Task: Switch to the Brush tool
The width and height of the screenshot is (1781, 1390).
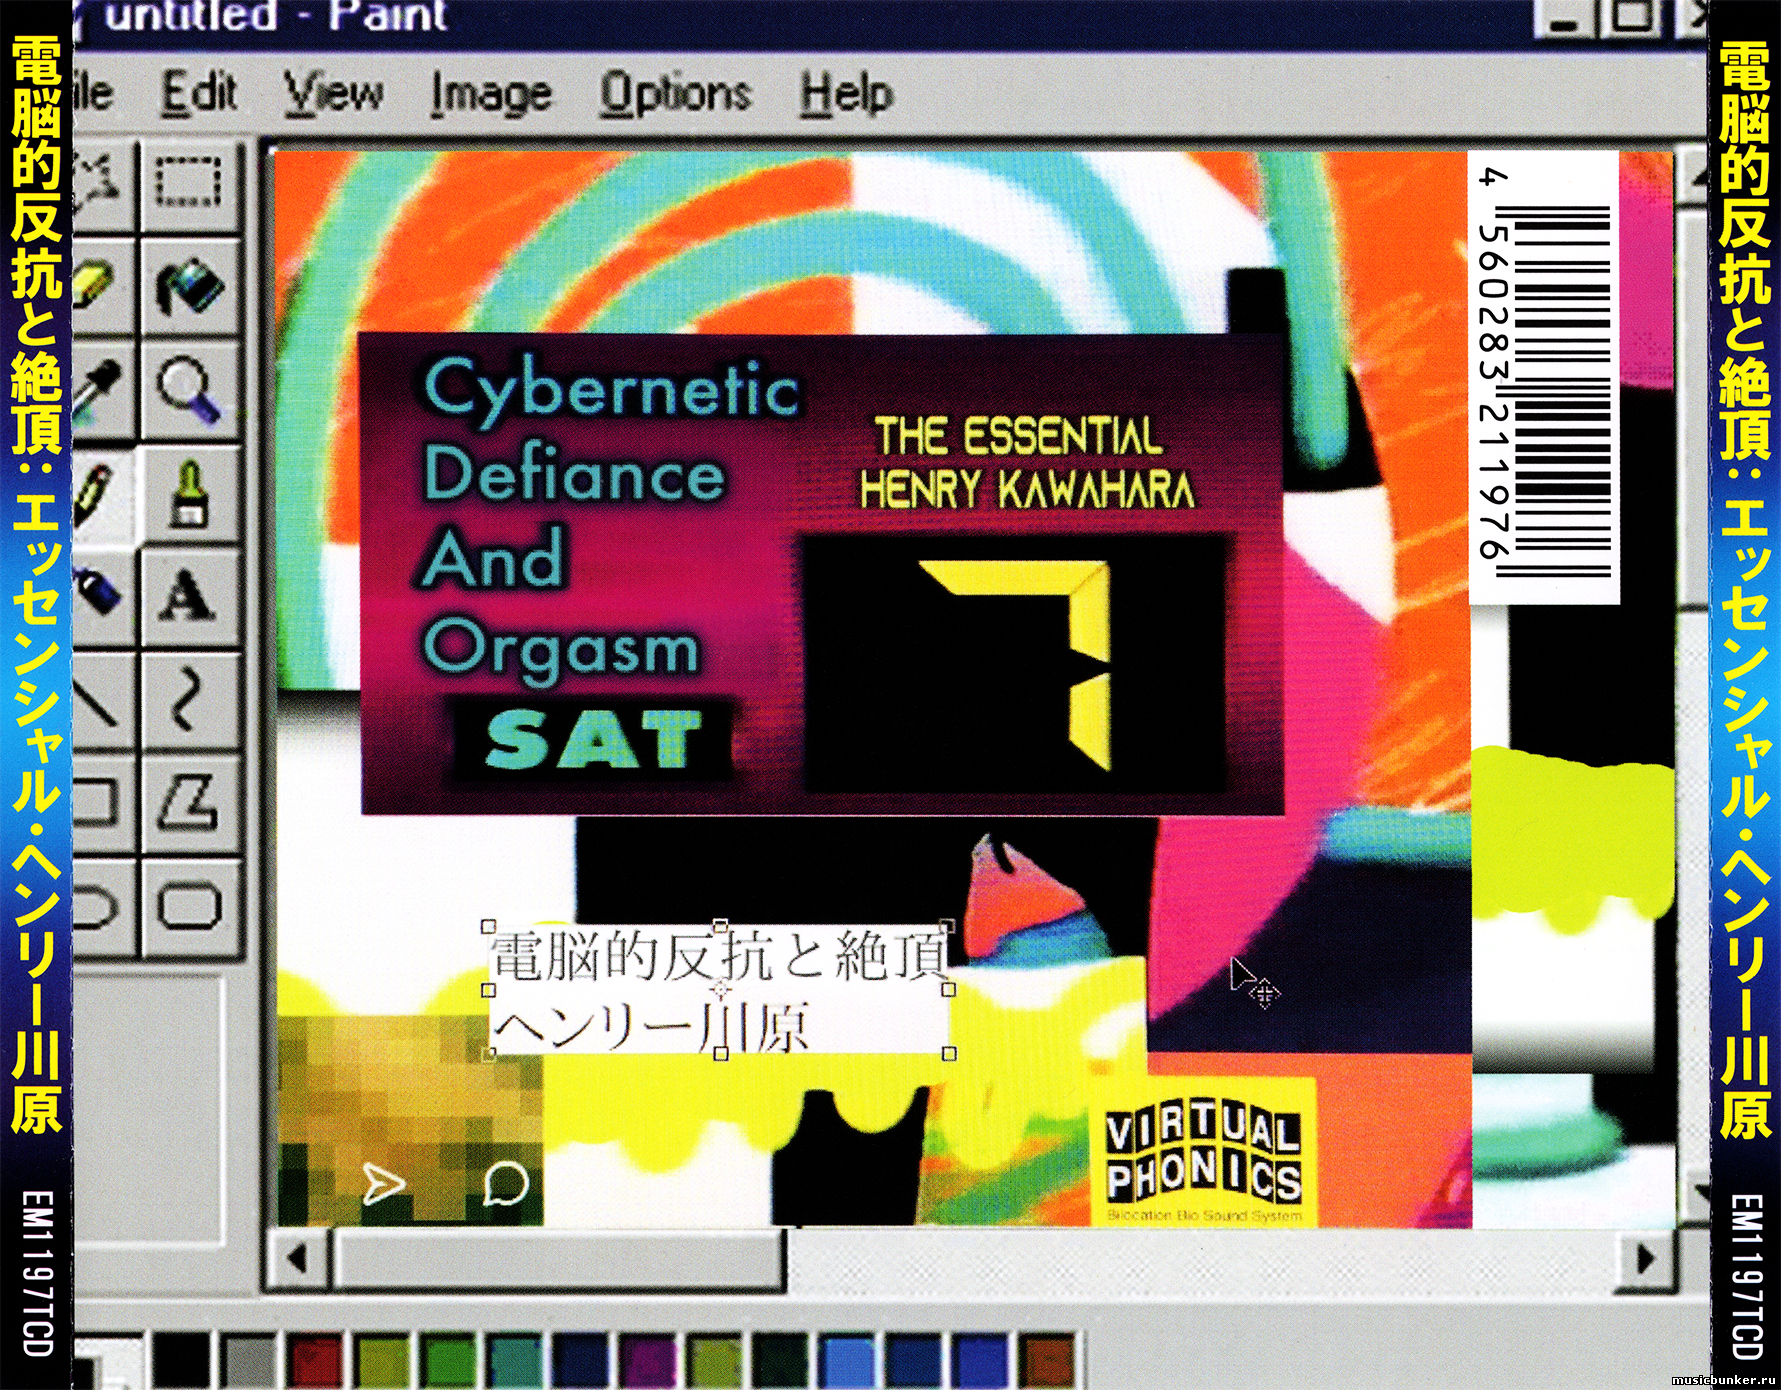Action: click(x=189, y=494)
